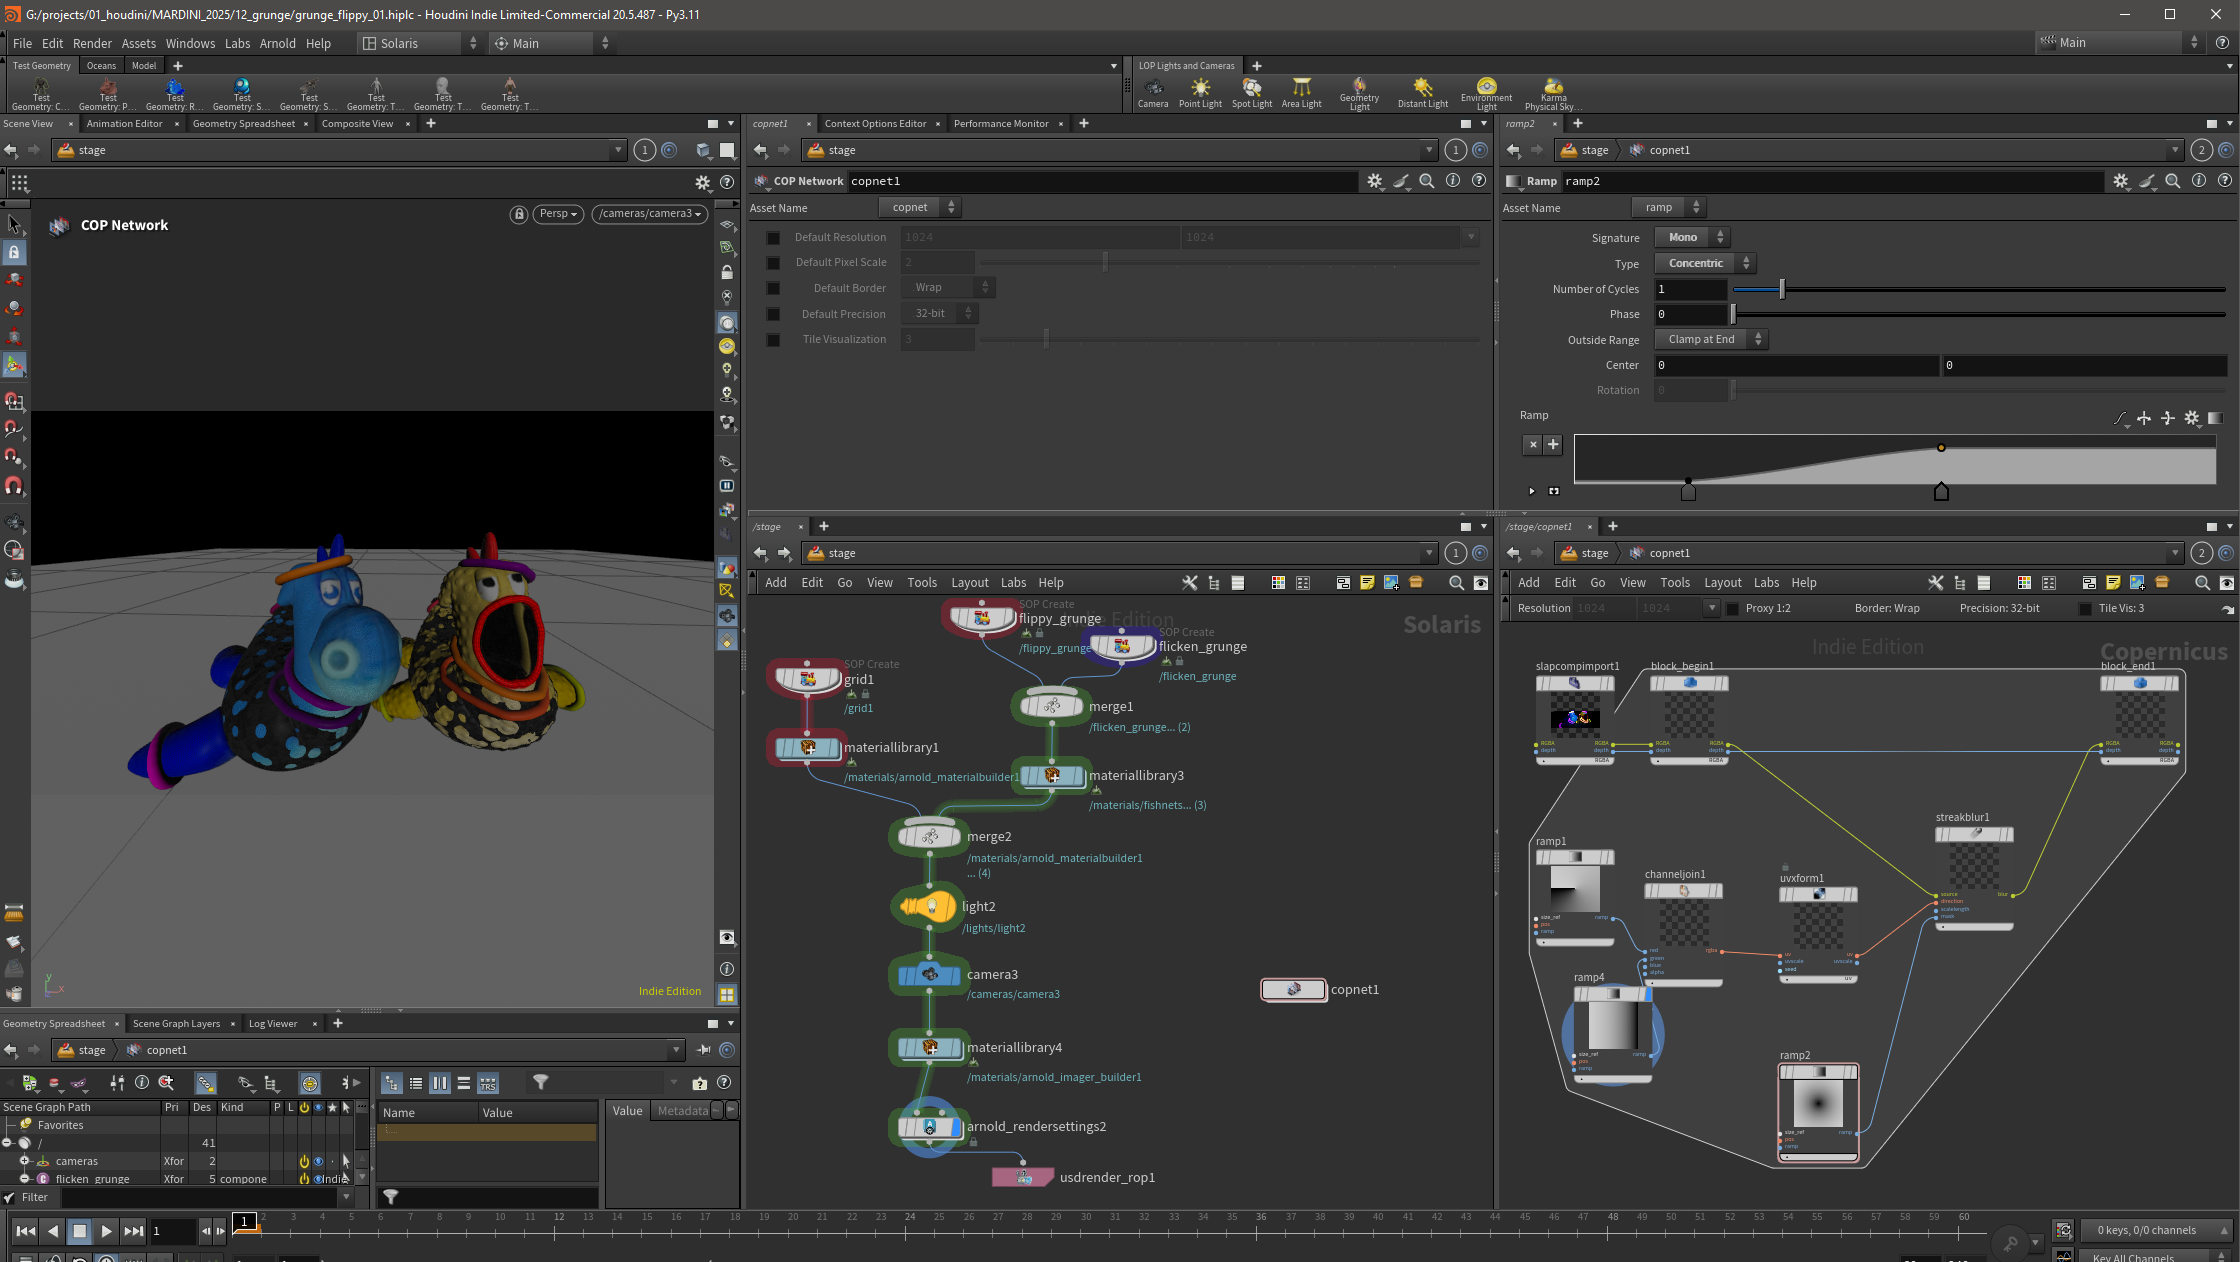Search parameters in the COP Network pane
Viewport: 2240px width, 1262px height.
[x=1427, y=181]
